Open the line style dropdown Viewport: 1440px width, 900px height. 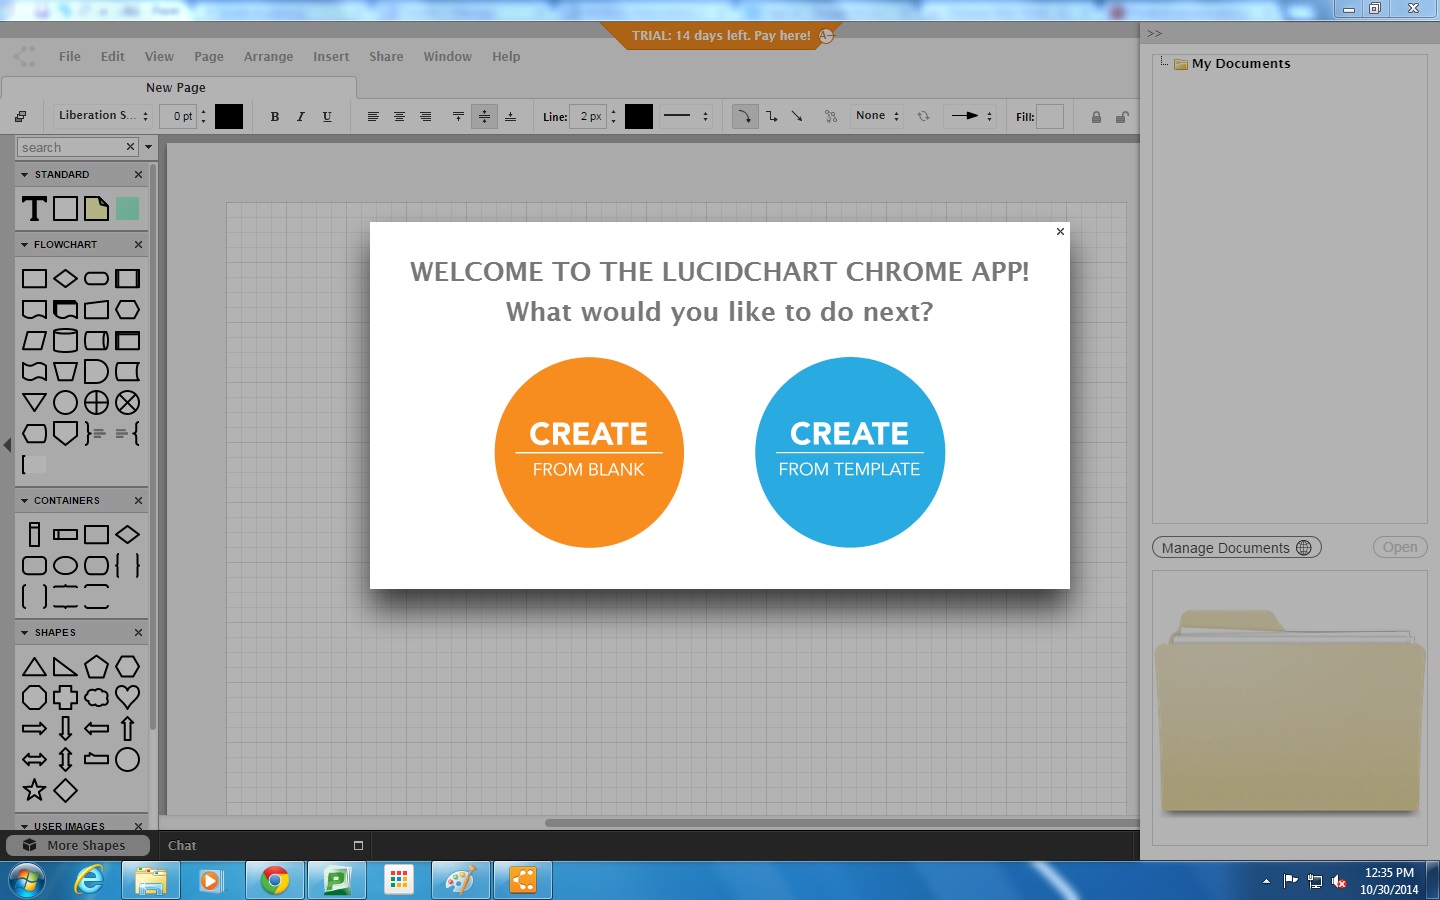click(x=686, y=116)
